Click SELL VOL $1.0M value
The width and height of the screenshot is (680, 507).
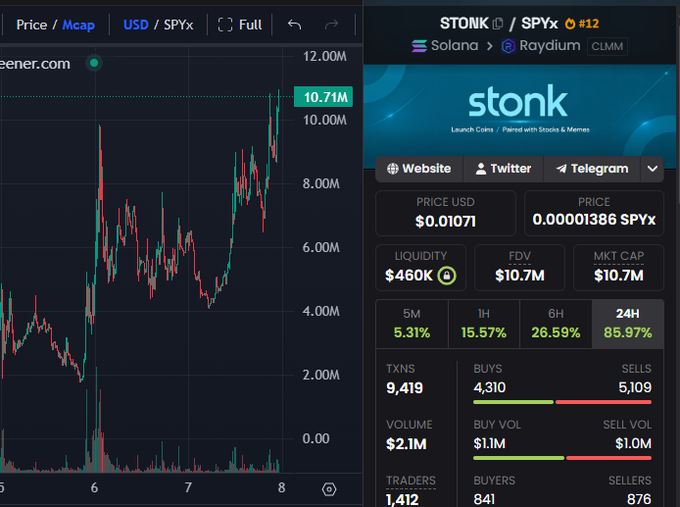(633, 443)
